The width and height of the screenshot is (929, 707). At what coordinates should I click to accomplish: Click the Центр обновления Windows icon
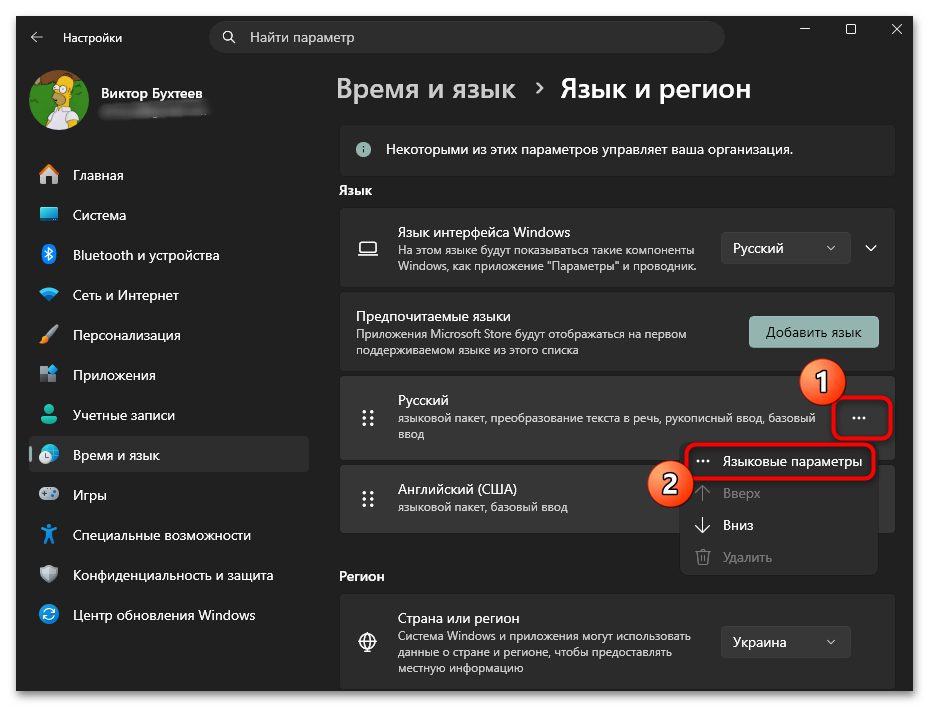coord(49,615)
